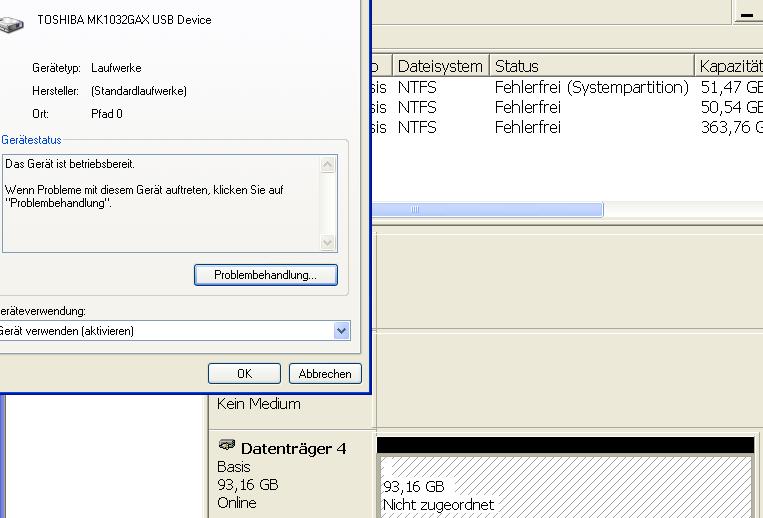Sort by Status column header
This screenshot has width=763, height=518.
(592, 66)
